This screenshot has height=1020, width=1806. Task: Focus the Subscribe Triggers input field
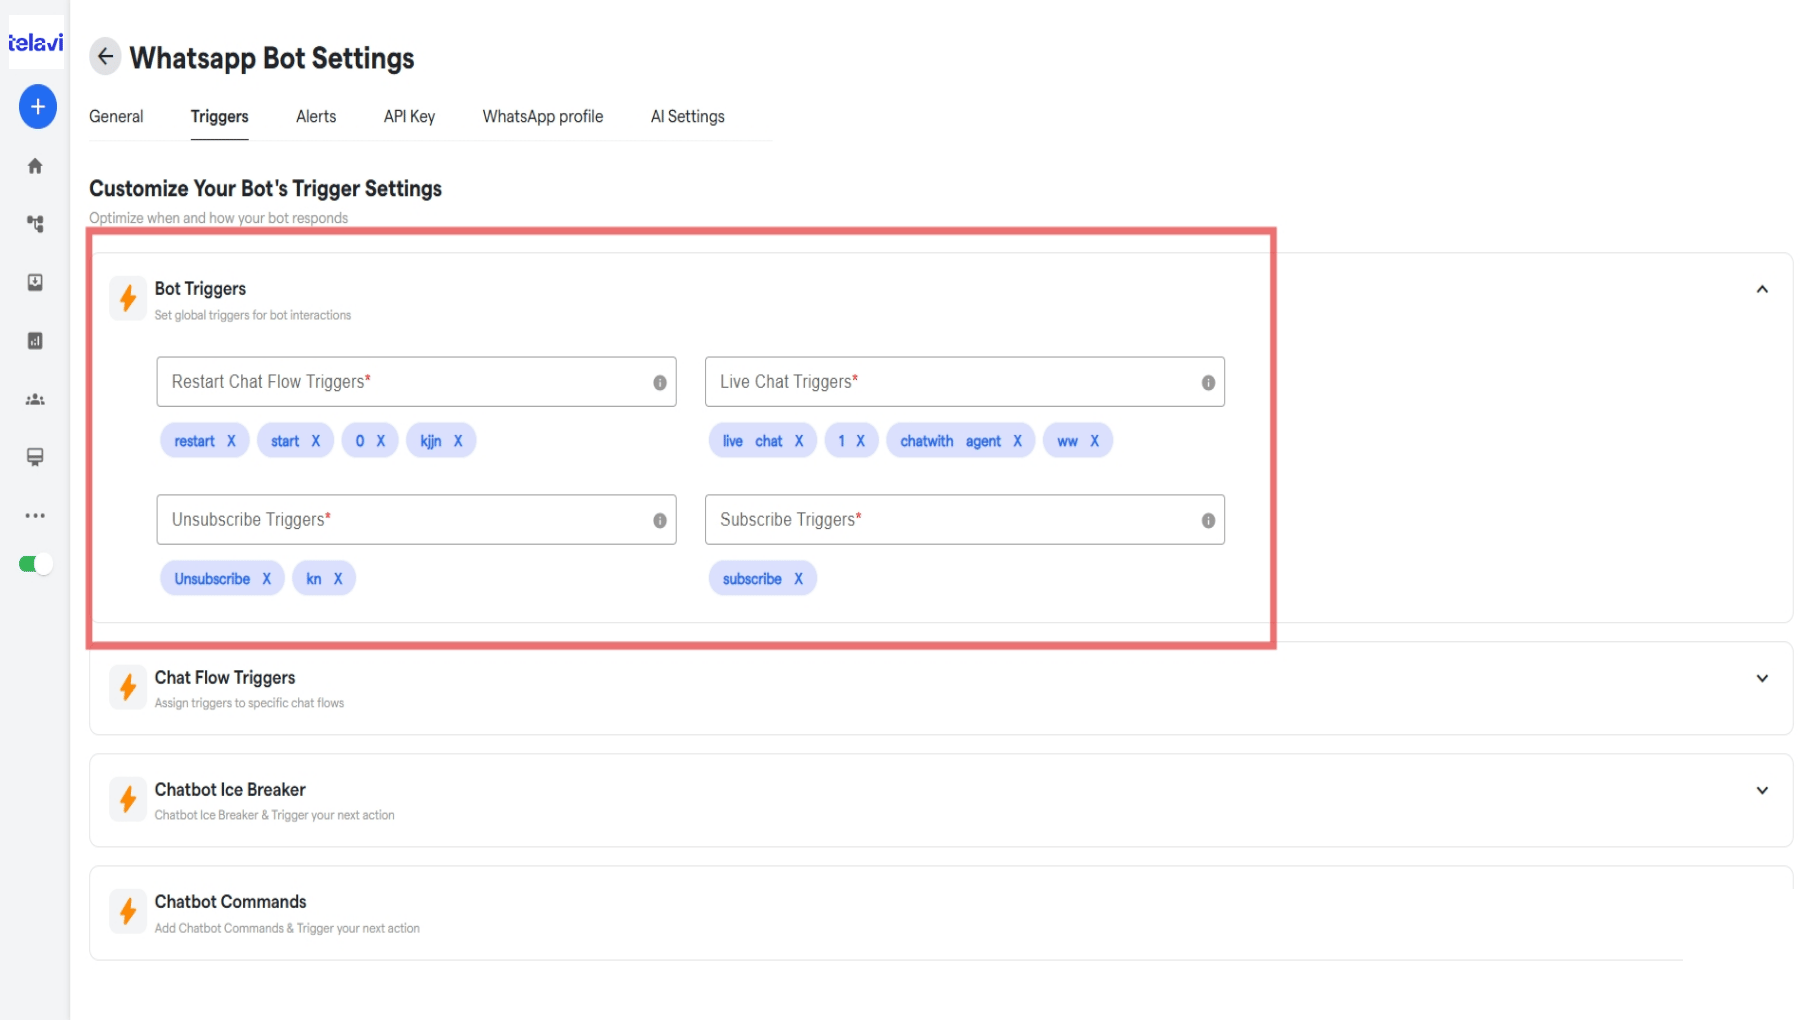[x=964, y=520]
